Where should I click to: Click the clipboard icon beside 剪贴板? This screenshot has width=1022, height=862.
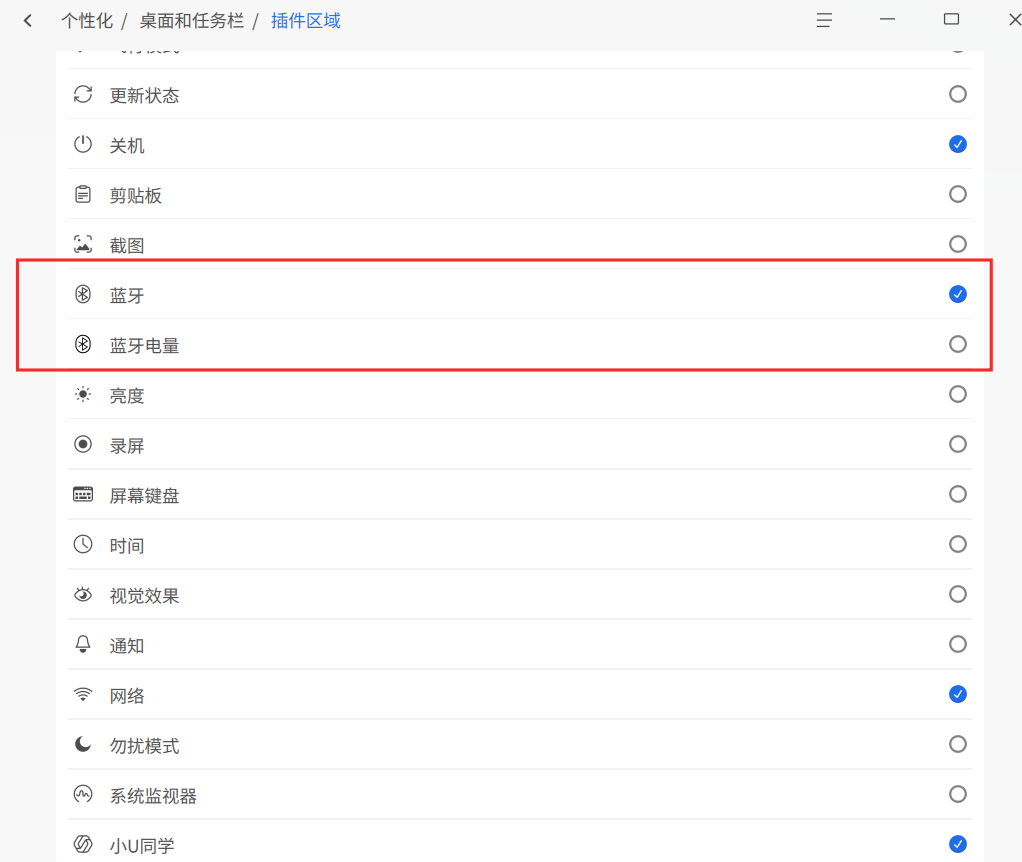coord(83,194)
